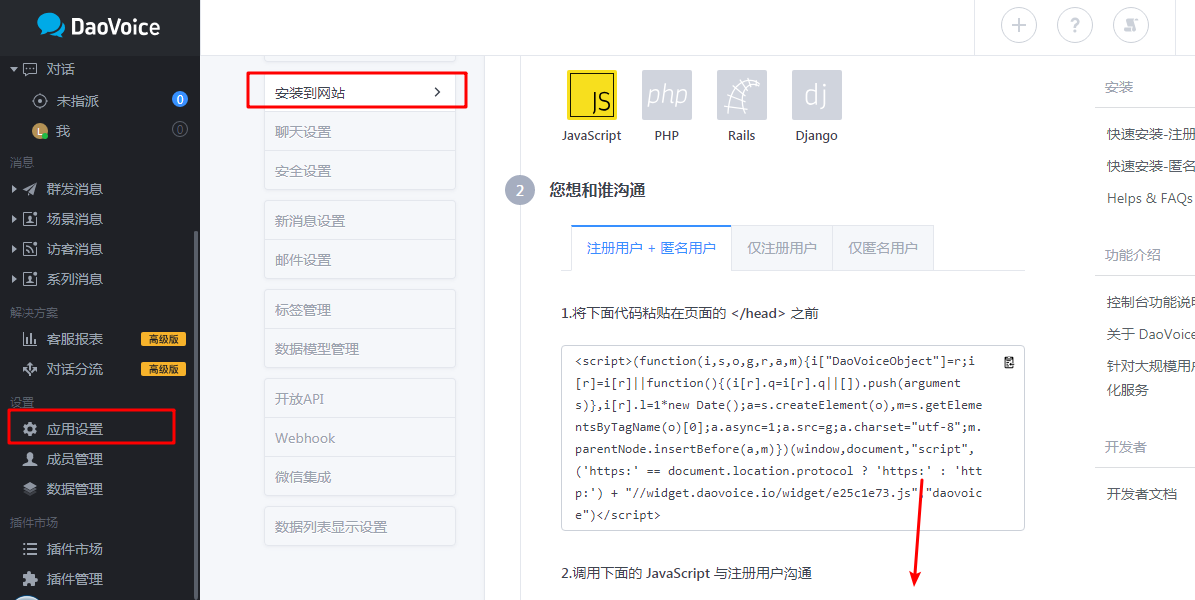Click the 您想和谁沟通 heading text
This screenshot has height=600, width=1195.
tap(598, 191)
